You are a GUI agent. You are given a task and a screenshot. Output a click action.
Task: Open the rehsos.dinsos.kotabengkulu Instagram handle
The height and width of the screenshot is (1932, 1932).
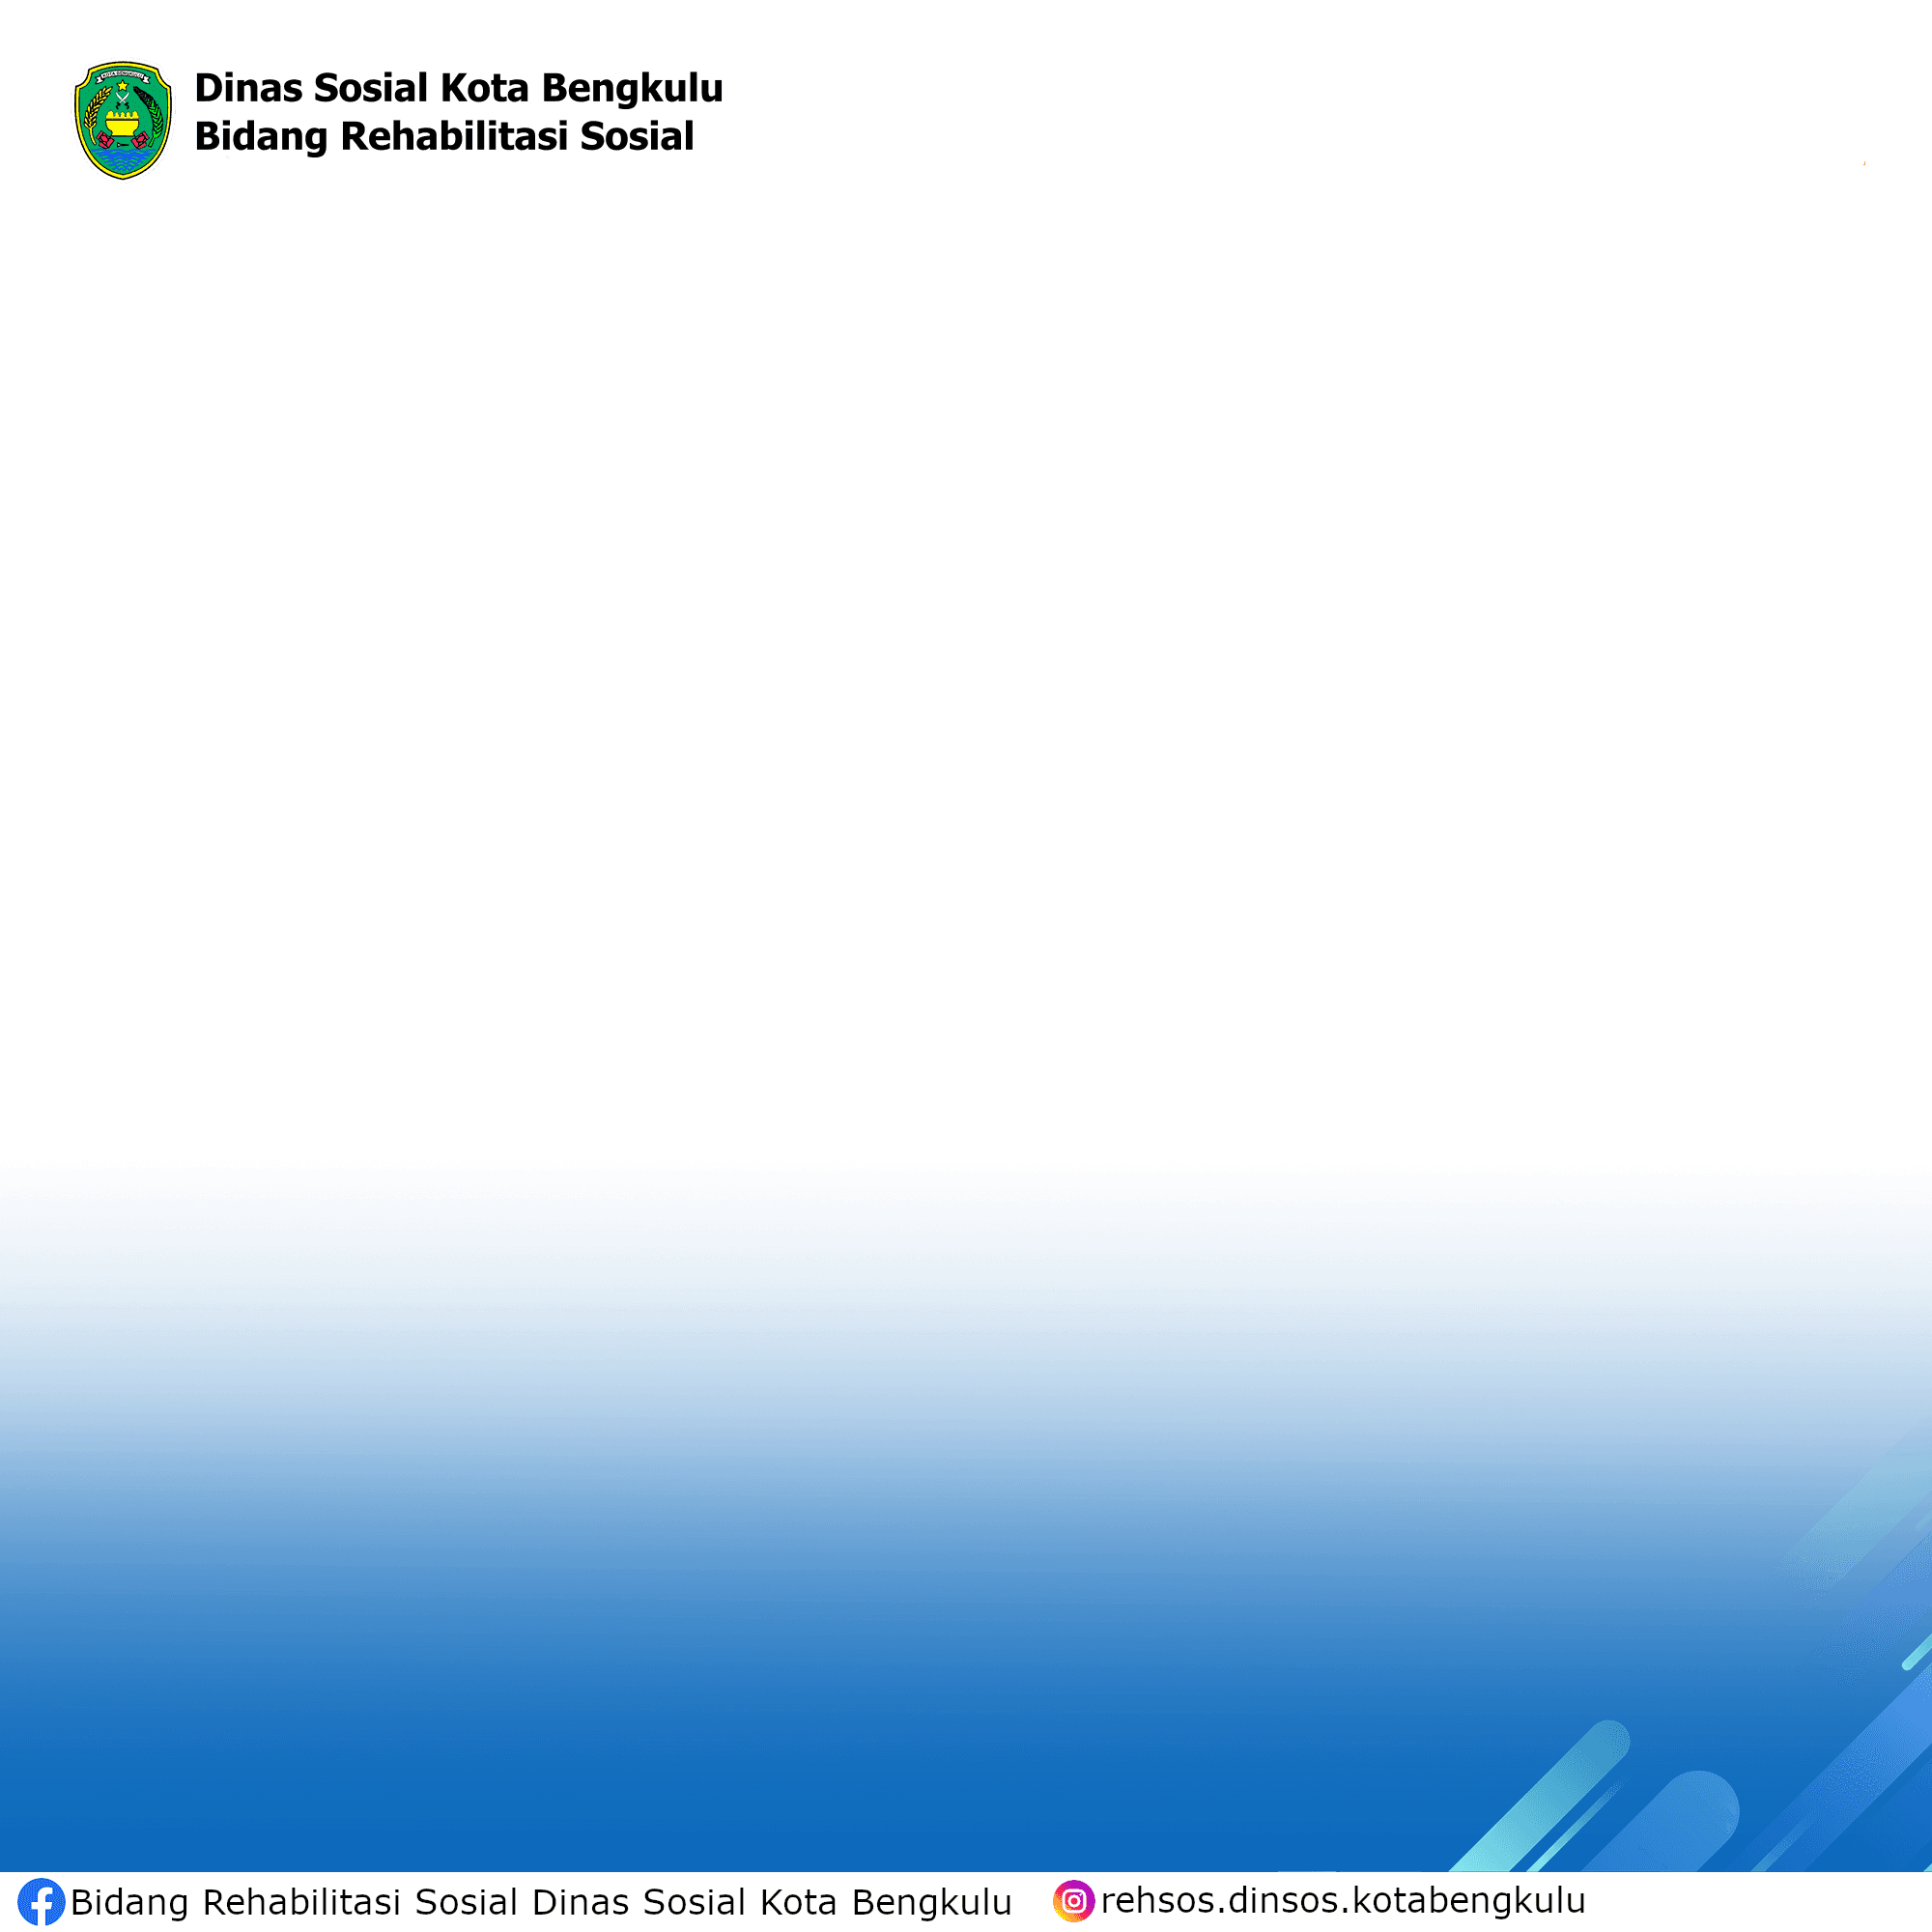[x=1343, y=1900]
